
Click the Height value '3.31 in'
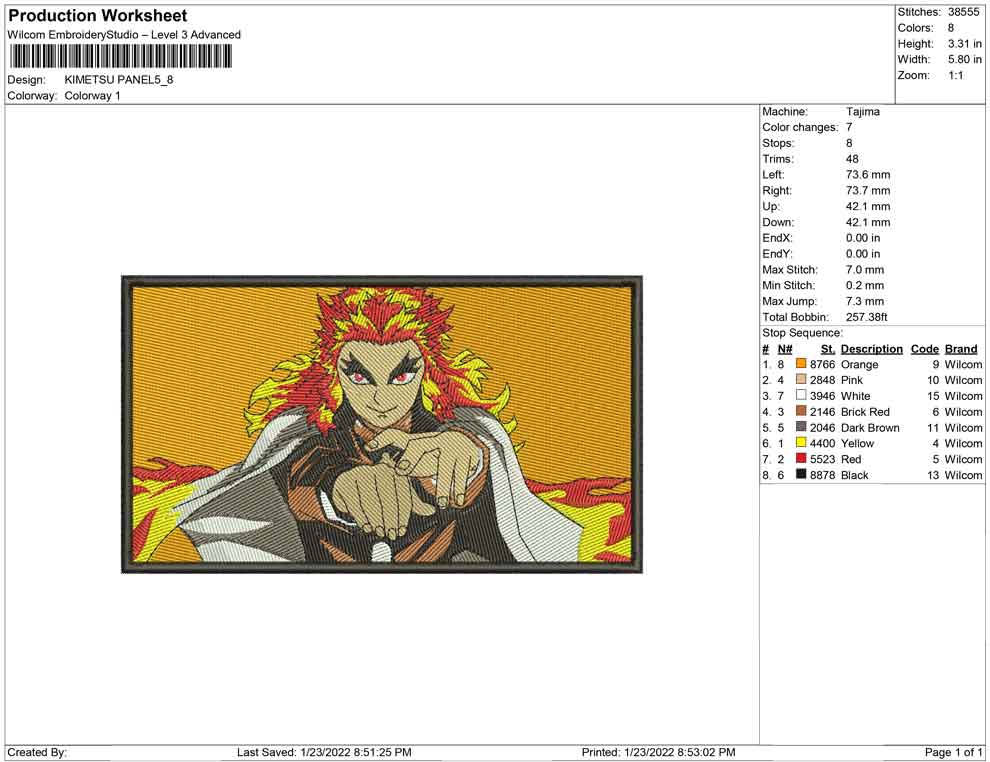pos(965,44)
